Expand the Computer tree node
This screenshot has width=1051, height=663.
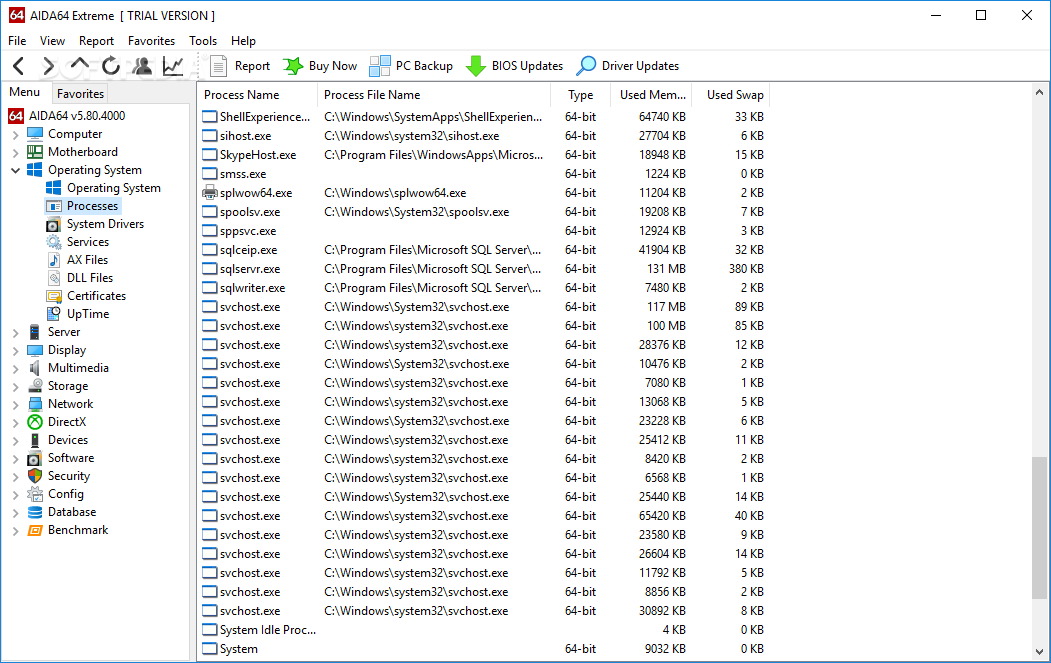pyautogui.click(x=15, y=135)
